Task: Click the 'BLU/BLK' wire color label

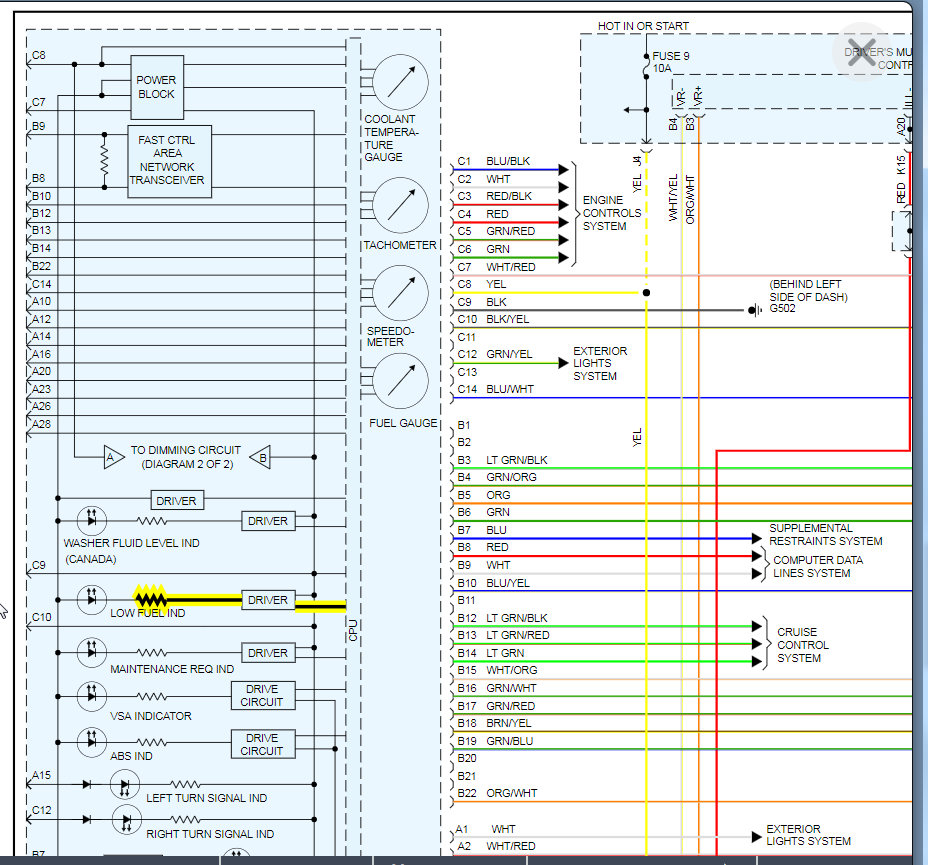Action: pyautogui.click(x=508, y=161)
